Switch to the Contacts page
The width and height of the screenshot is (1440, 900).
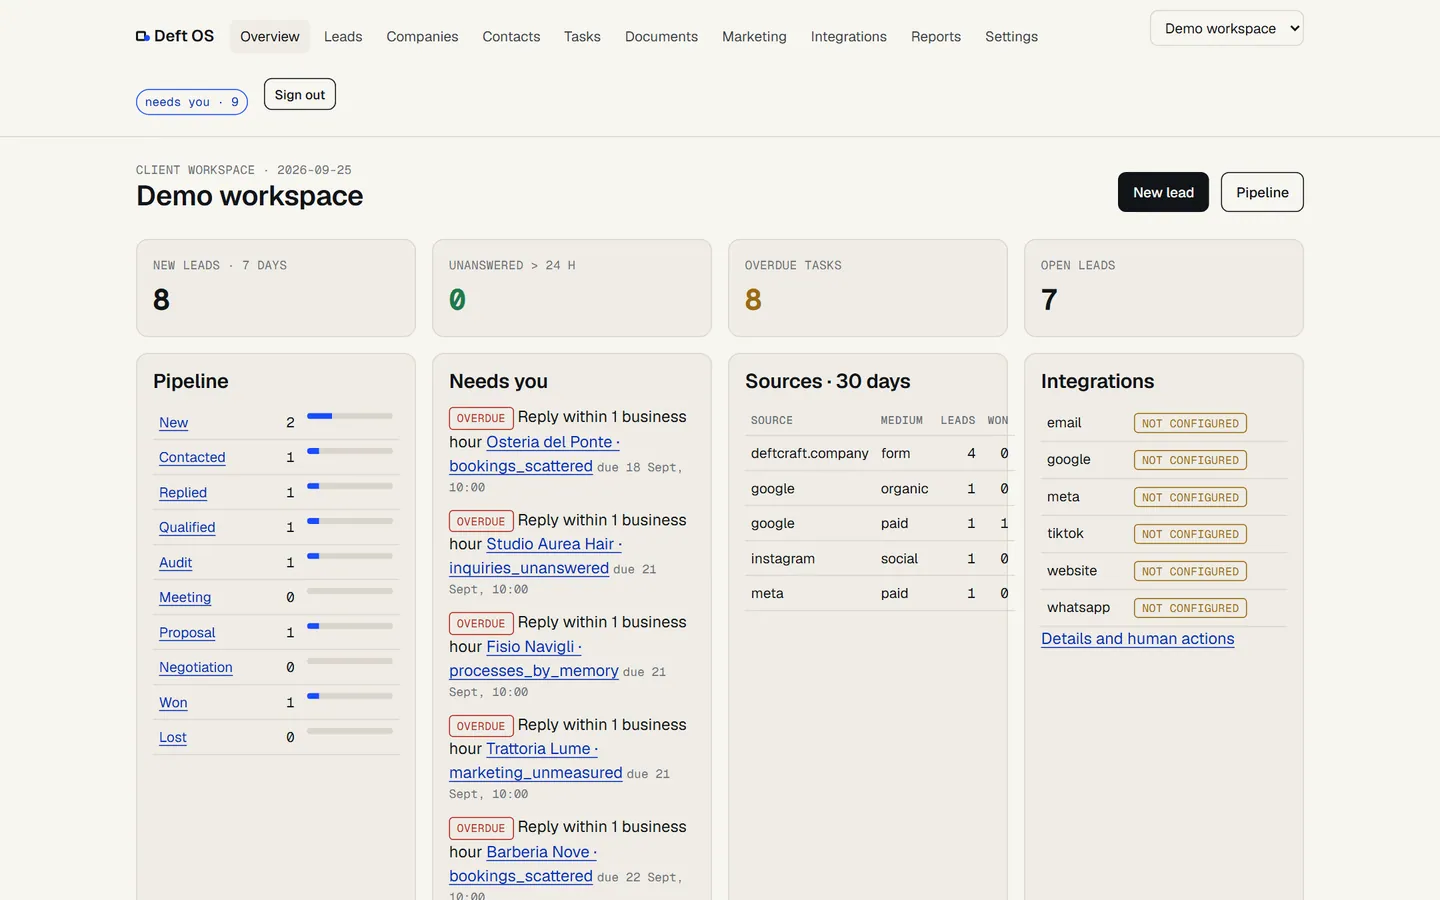(511, 36)
